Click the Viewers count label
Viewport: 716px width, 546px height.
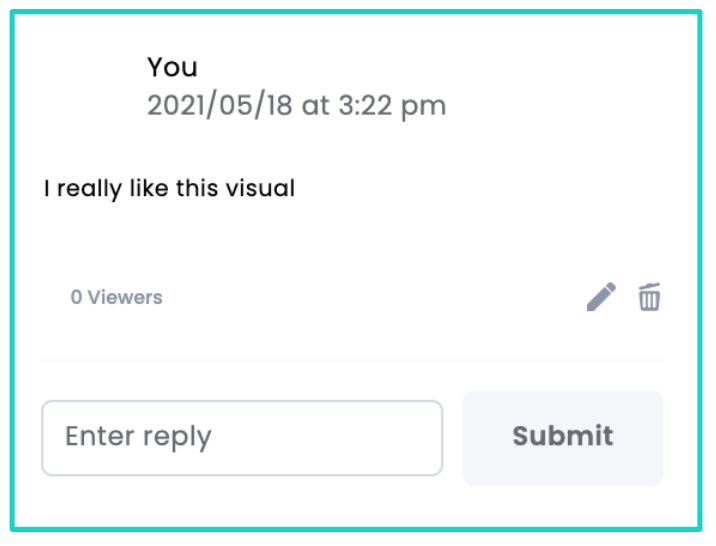pyautogui.click(x=116, y=297)
